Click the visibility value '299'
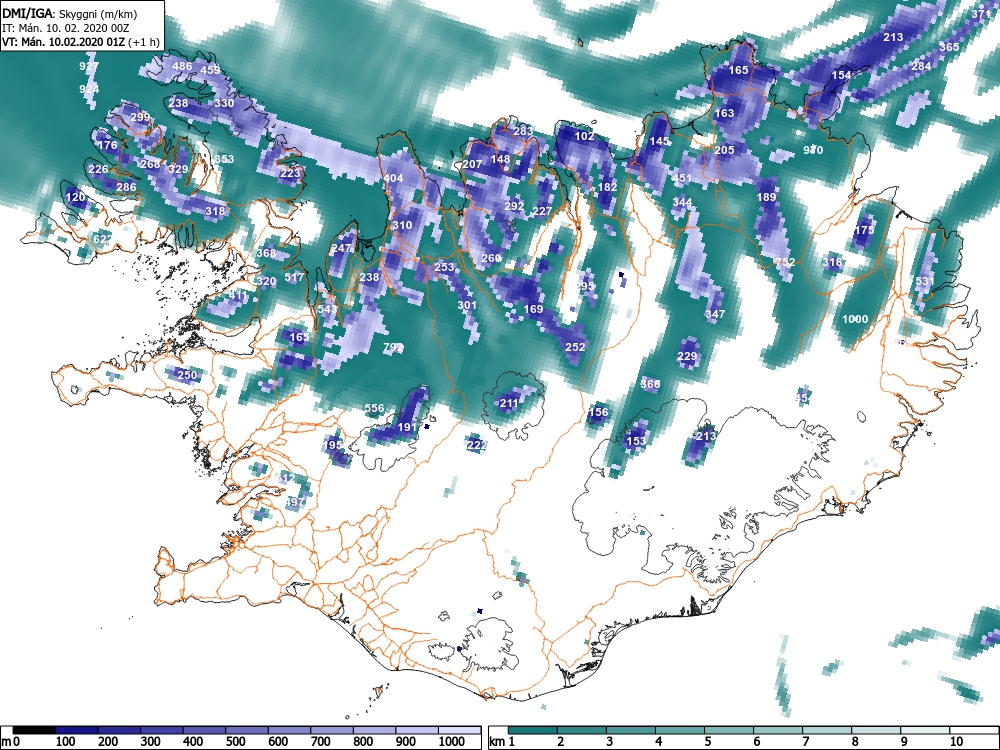1000x750 pixels. pos(140,117)
